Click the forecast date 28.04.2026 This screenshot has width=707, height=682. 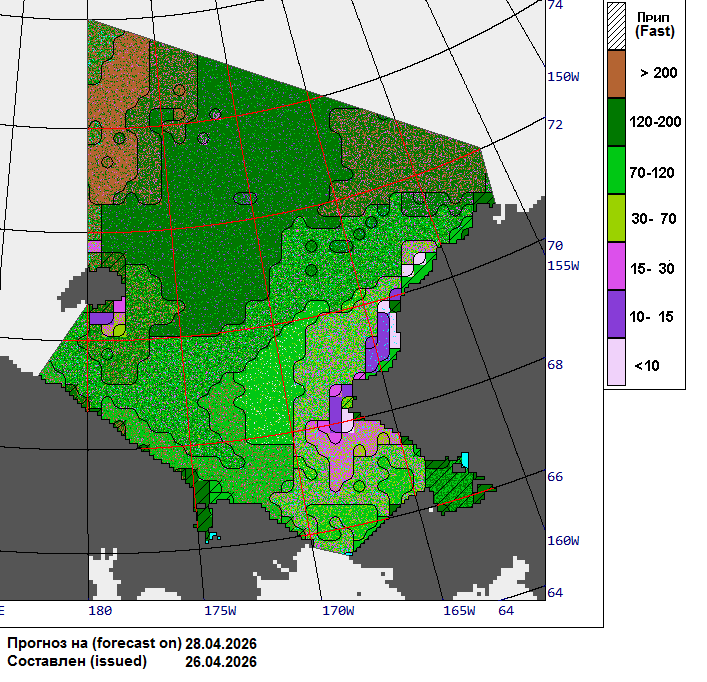click(221, 643)
